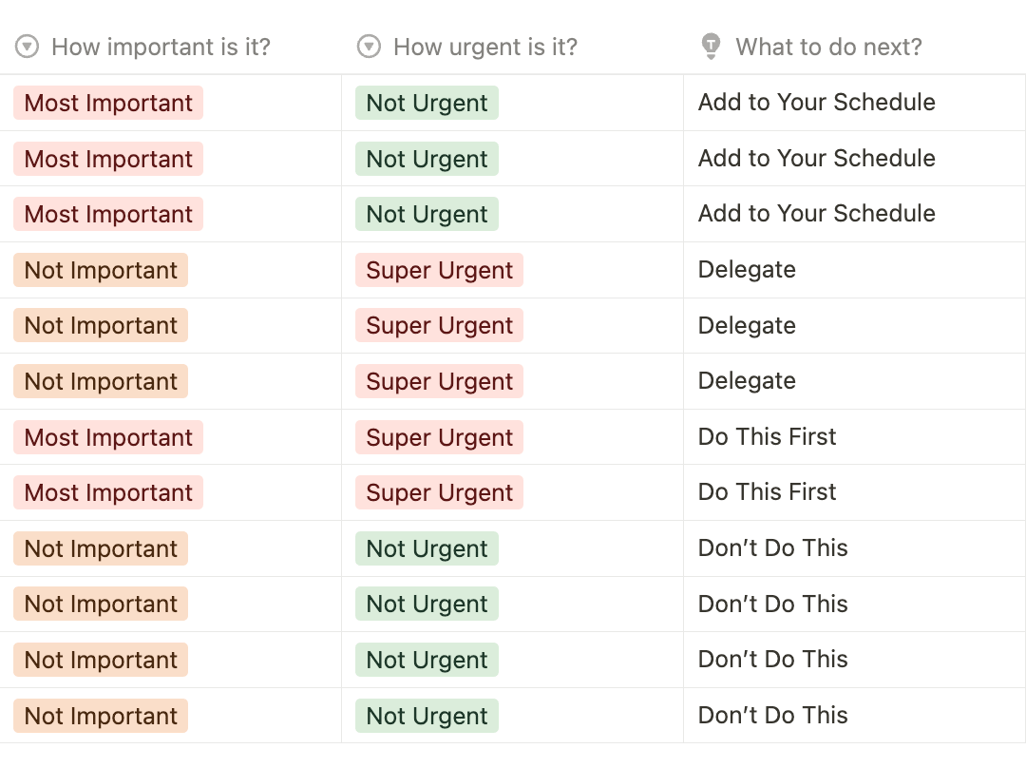Click the first Not Important orange tag
This screenshot has height=768, width=1026.
(x=101, y=270)
